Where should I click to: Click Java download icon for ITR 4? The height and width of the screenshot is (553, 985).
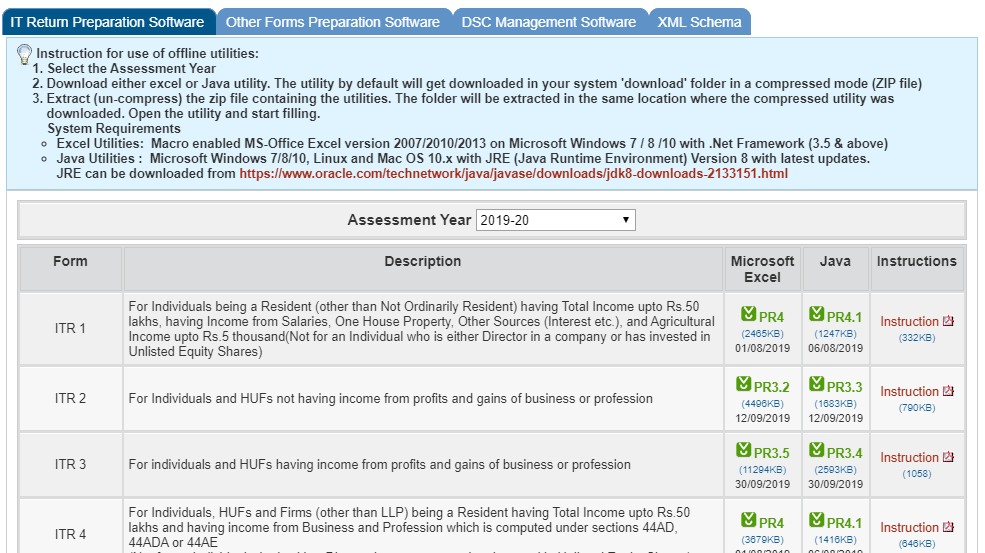point(817,520)
